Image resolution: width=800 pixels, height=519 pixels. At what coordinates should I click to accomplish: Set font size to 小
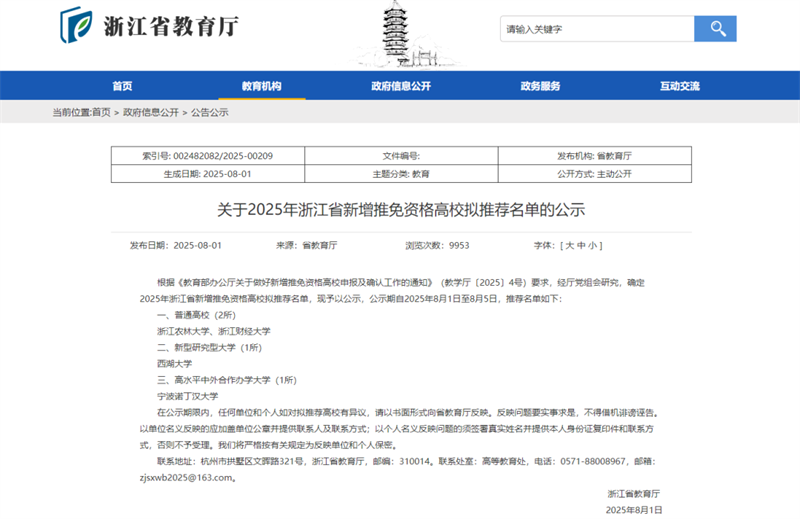click(592, 245)
